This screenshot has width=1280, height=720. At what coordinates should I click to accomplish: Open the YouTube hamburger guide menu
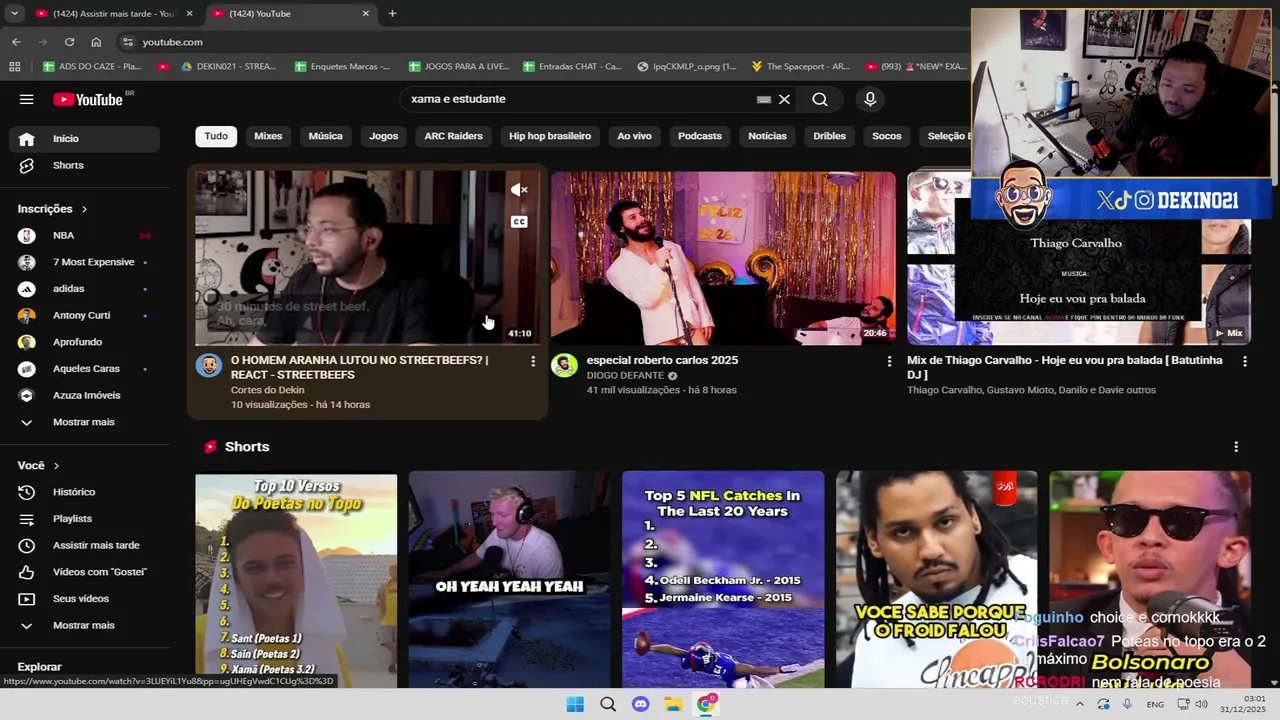click(27, 99)
